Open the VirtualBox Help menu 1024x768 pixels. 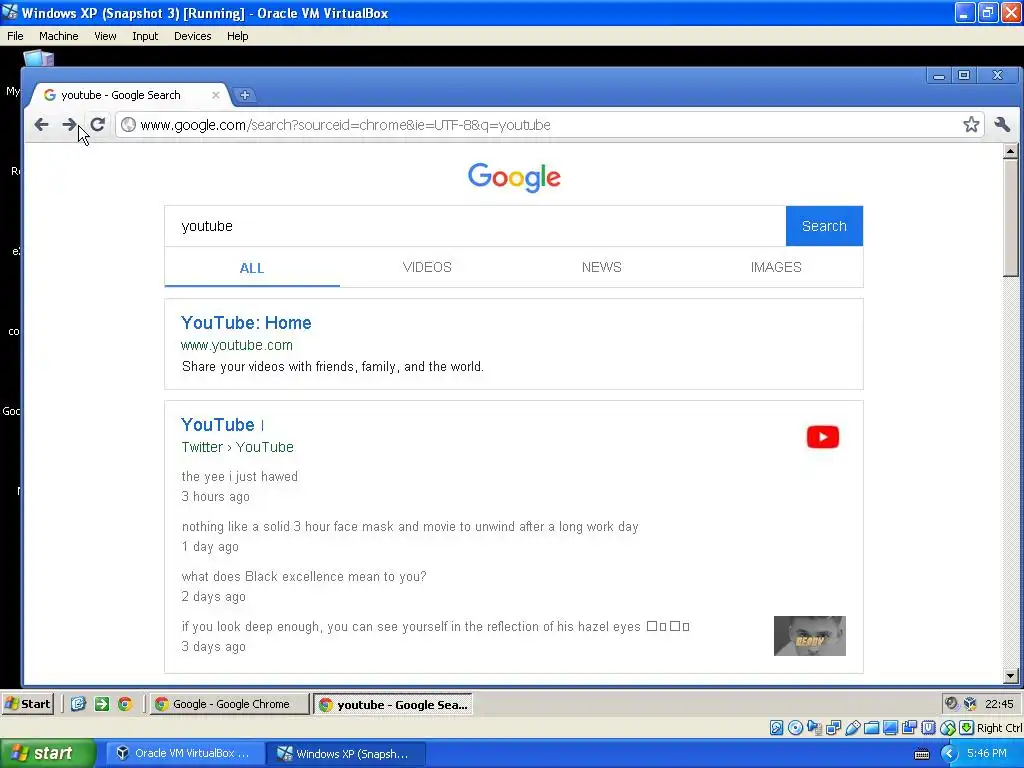(238, 36)
